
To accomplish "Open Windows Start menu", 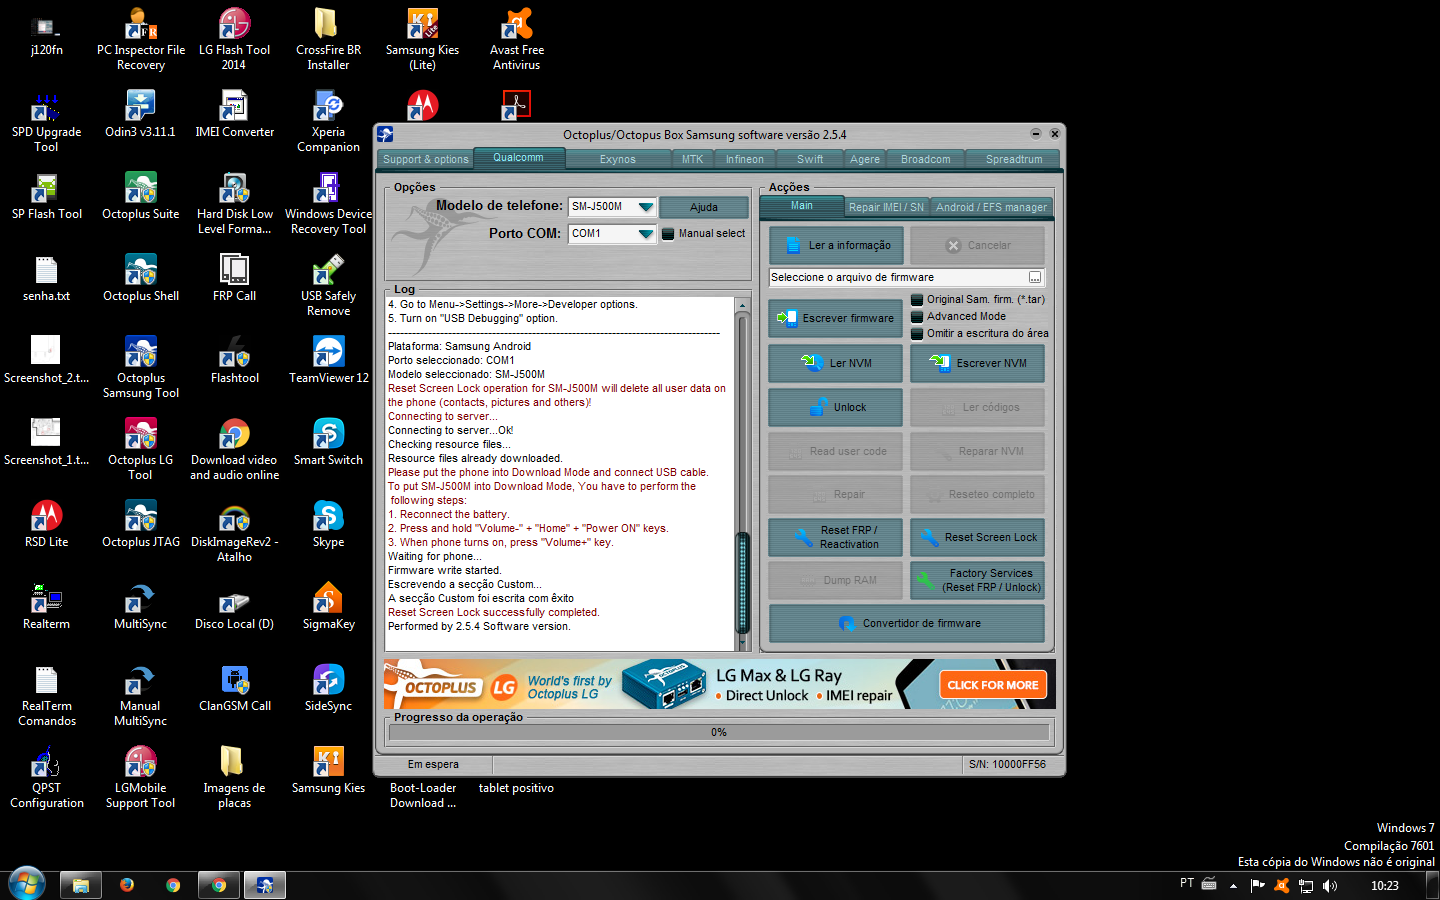I will 27,884.
